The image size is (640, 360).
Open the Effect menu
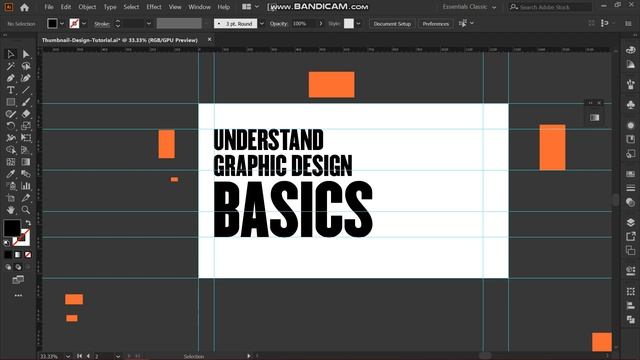pos(154,7)
